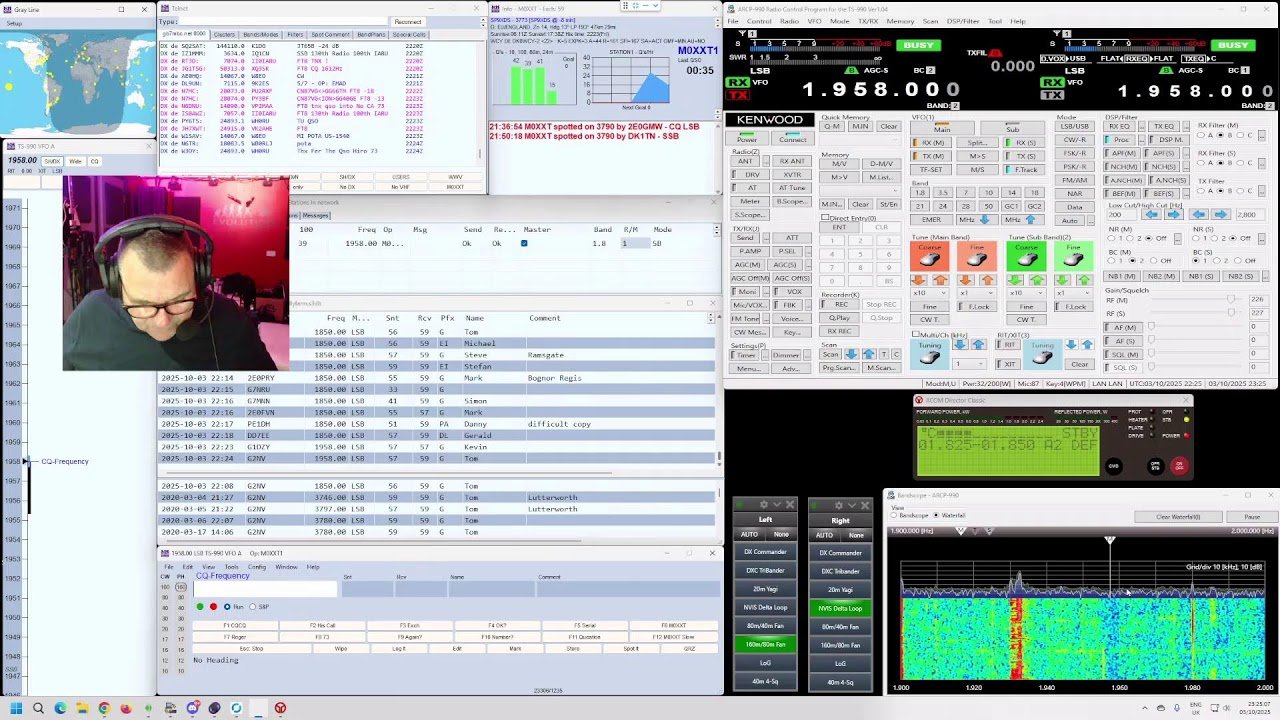Select the 160m/80m Fan antenna on Left
This screenshot has width=1280, height=720.
tap(765, 645)
